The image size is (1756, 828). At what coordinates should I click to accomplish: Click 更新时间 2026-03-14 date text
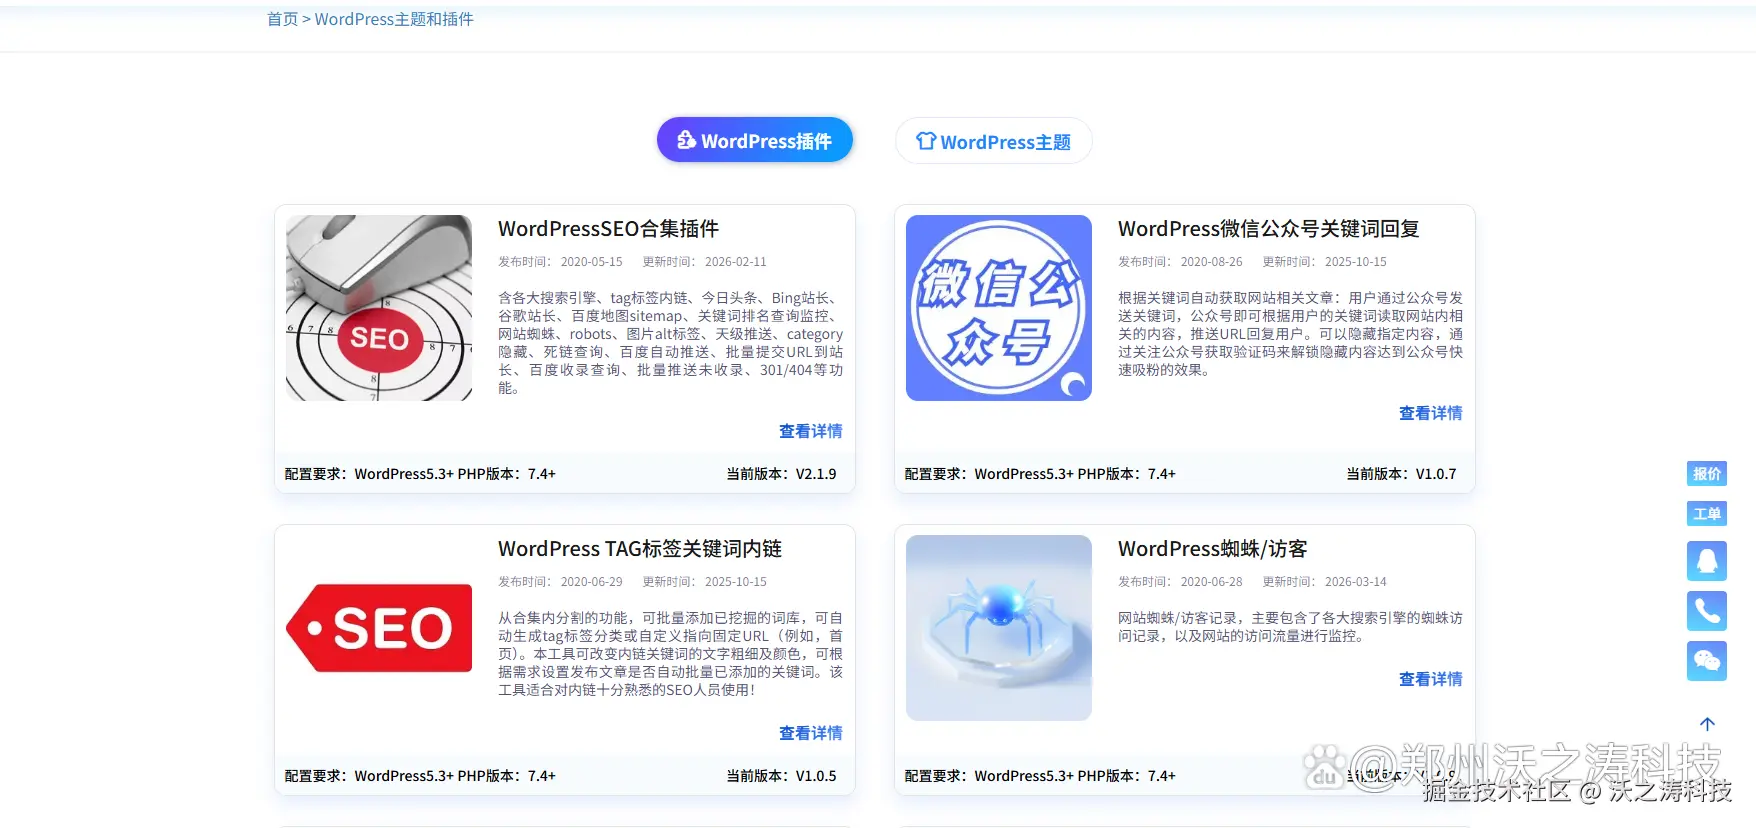point(1325,582)
